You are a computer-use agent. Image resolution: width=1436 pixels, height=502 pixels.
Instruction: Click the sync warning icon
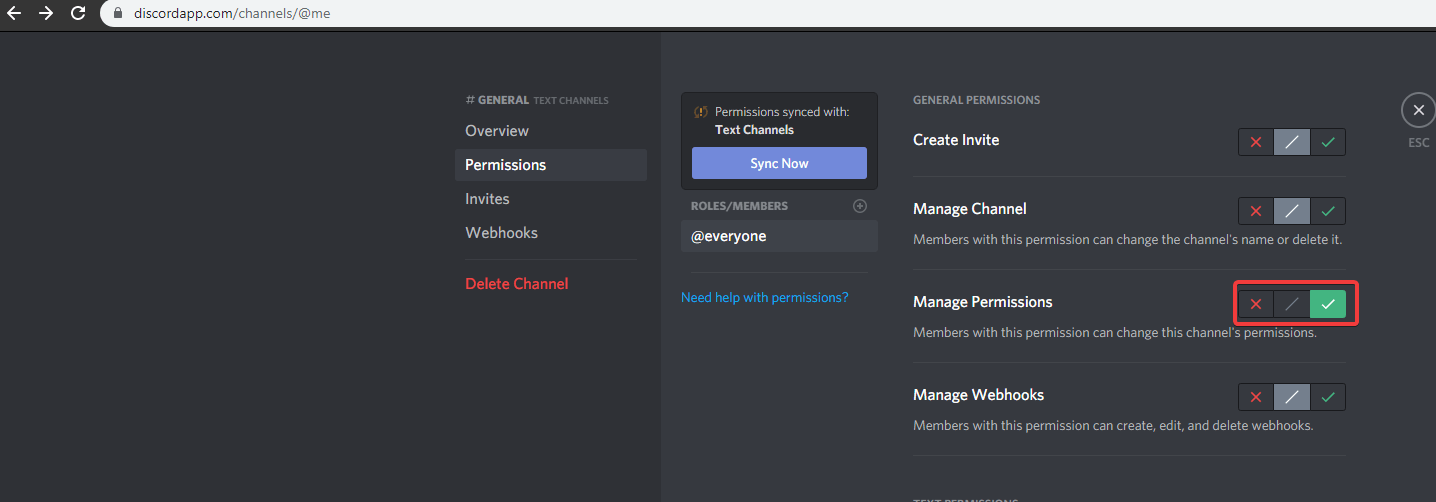[701, 112]
